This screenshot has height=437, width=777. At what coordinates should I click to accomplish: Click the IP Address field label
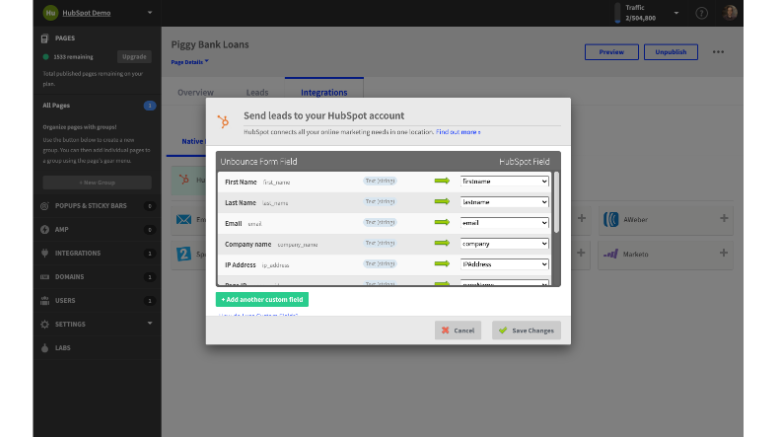point(240,265)
